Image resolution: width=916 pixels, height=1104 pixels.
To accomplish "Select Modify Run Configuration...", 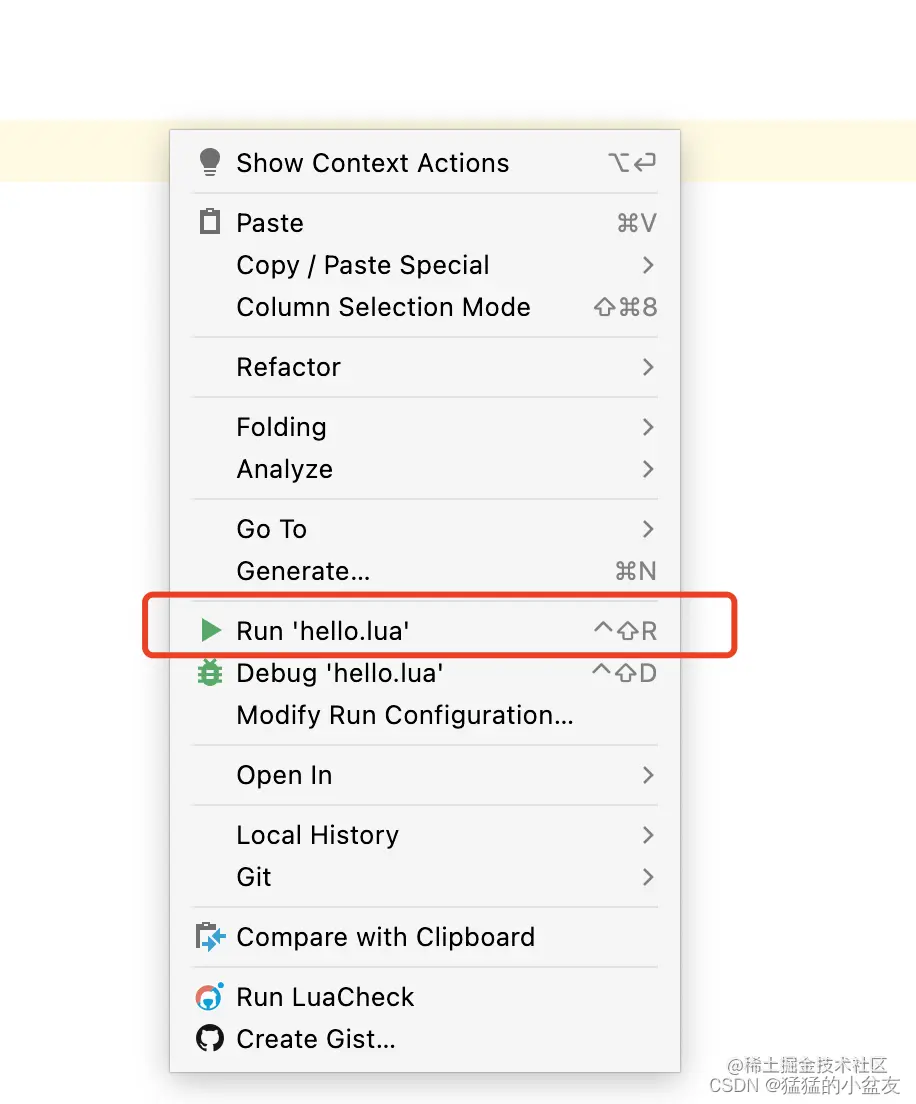I will click(404, 715).
